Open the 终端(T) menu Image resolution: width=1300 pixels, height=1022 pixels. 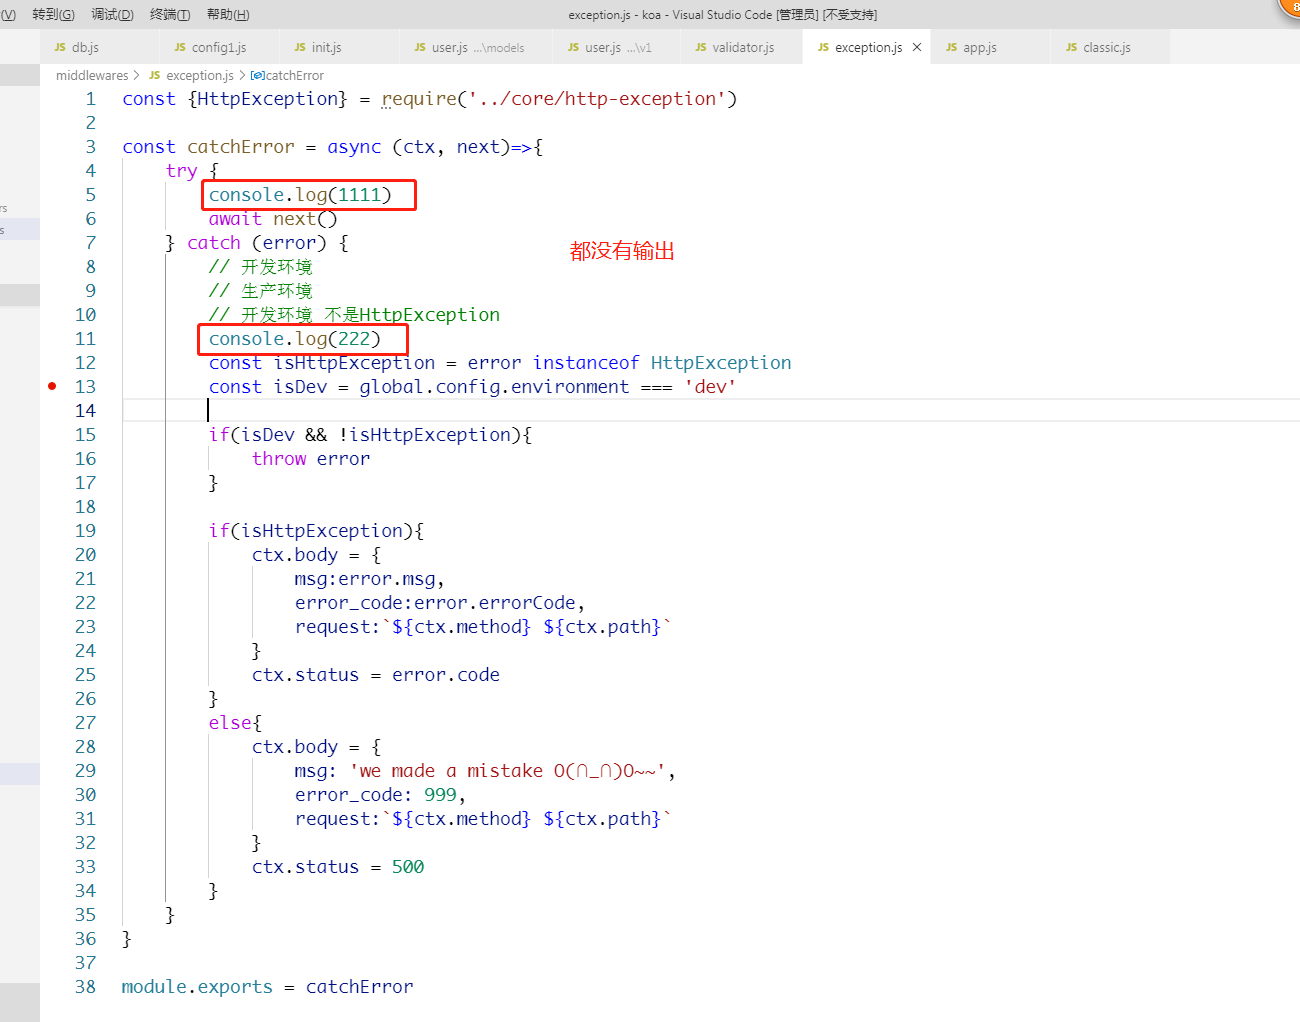[x=170, y=14]
